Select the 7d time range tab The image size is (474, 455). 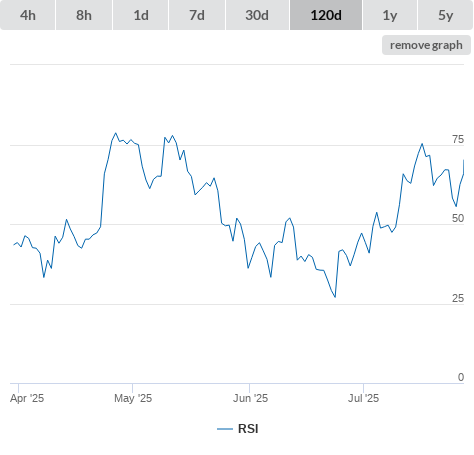pos(197,15)
